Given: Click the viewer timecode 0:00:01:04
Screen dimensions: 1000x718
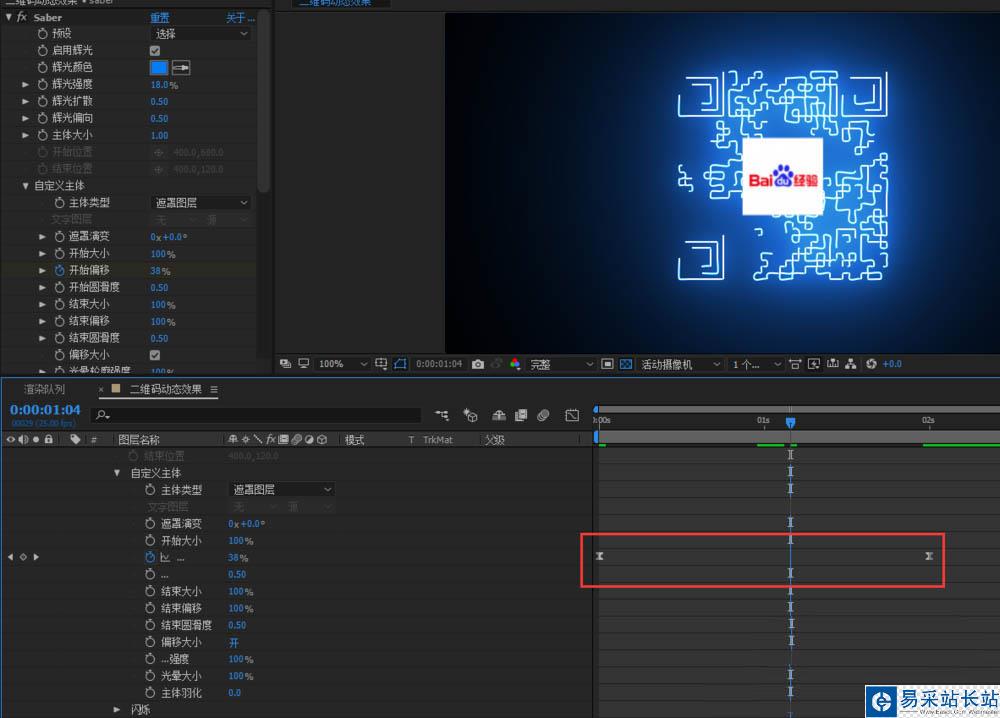Looking at the screenshot, I should click(439, 363).
